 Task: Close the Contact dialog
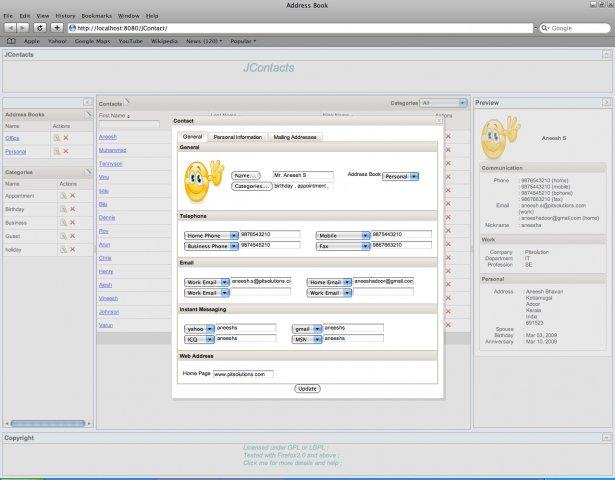439,121
